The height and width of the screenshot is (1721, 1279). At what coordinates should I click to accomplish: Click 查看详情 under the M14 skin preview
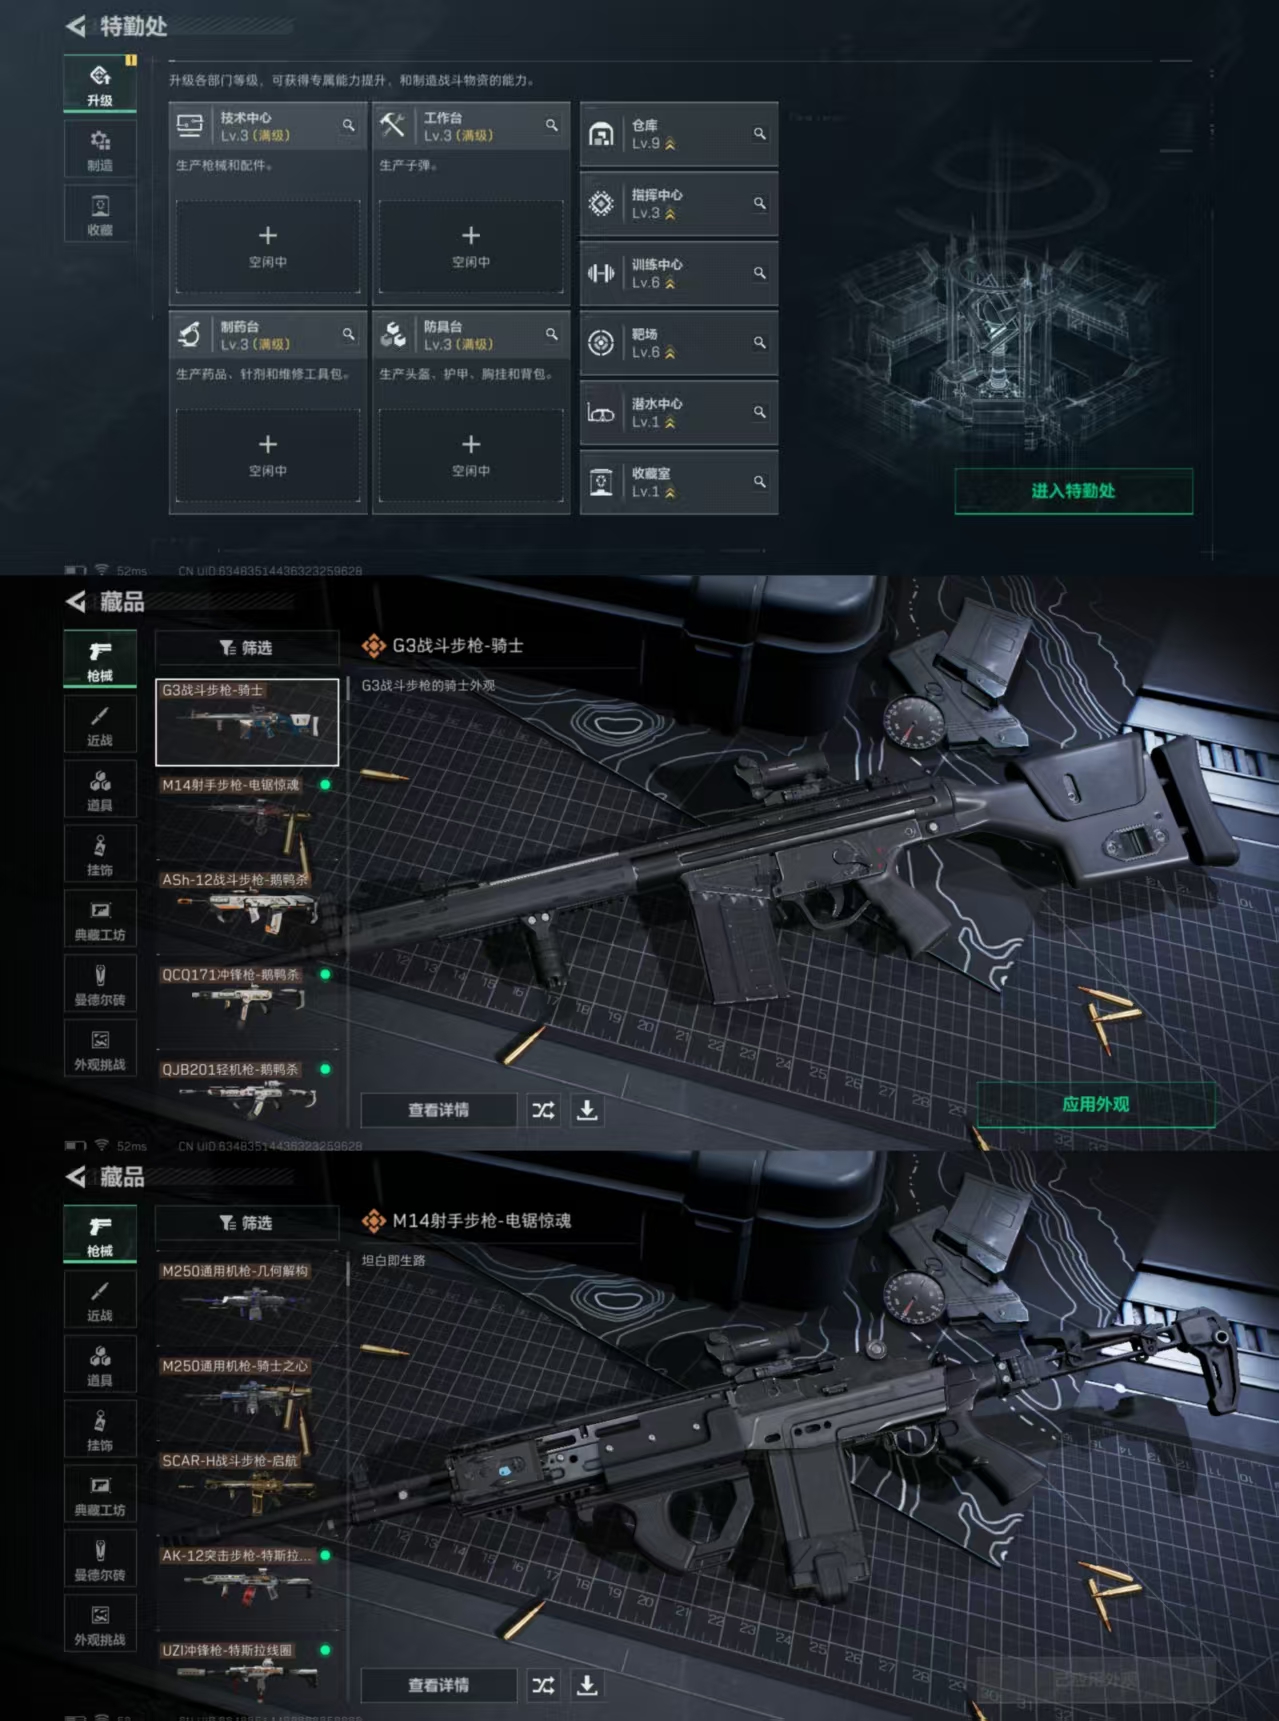(438, 1685)
